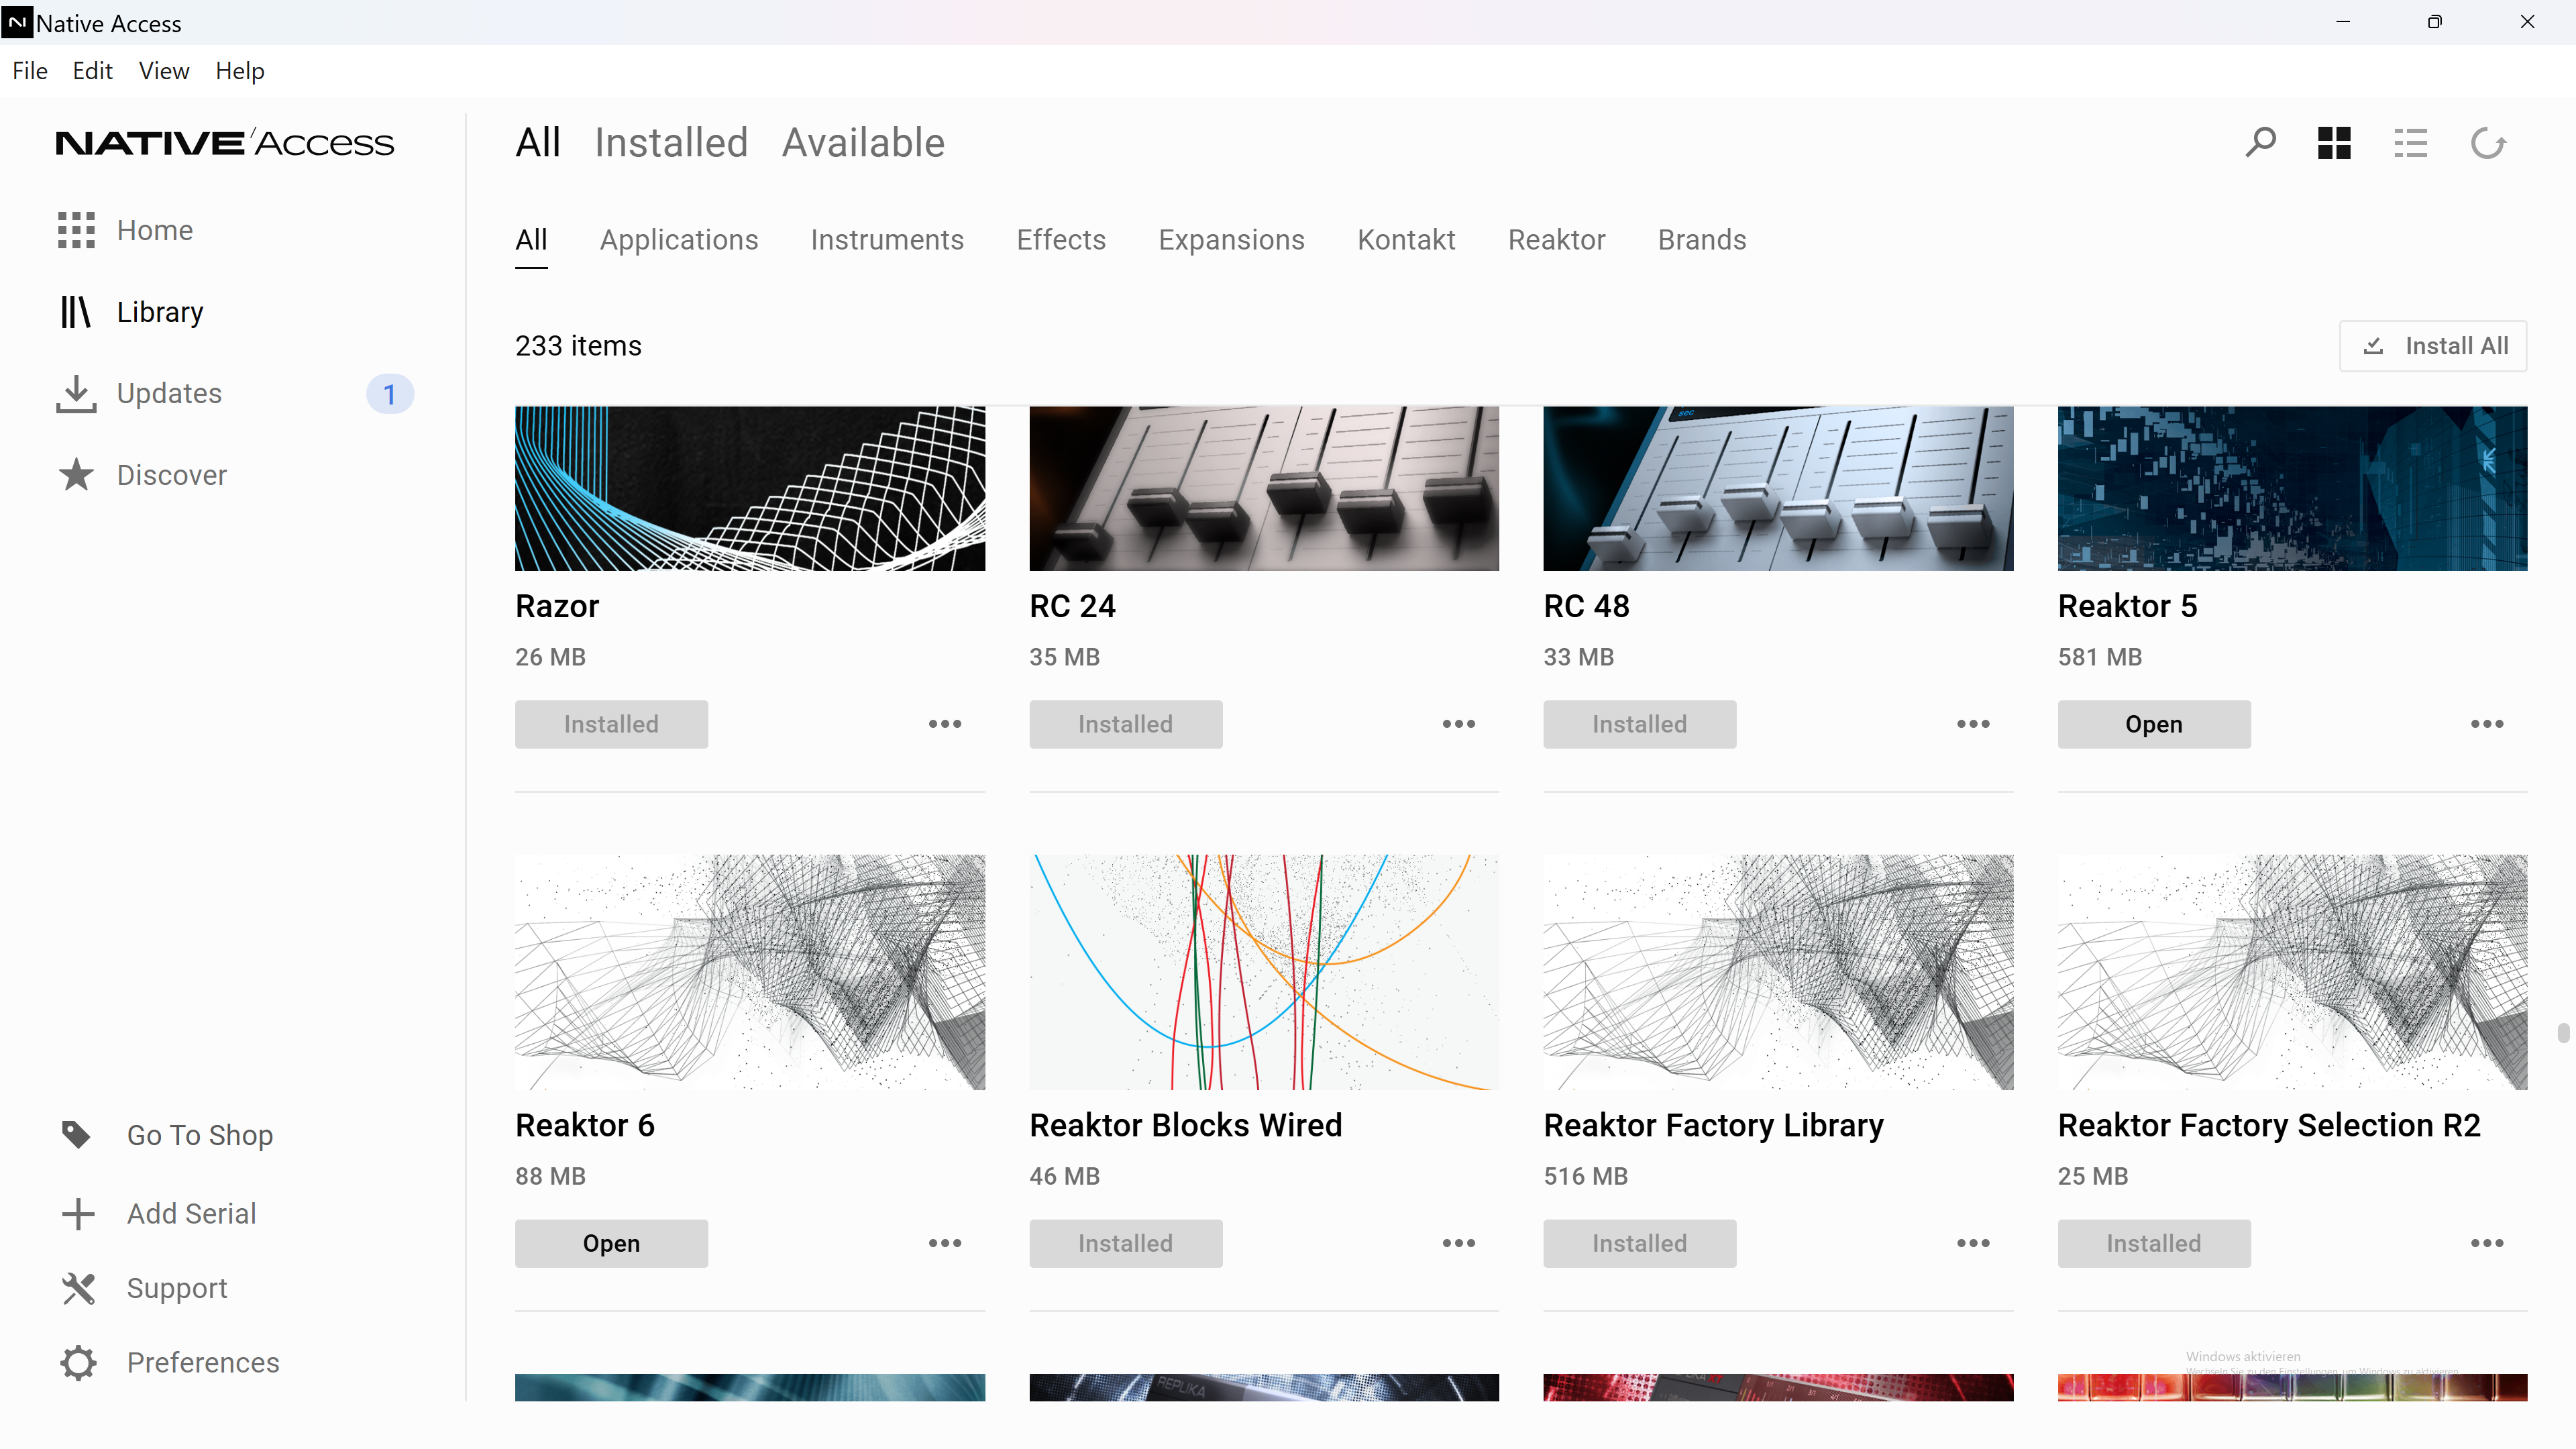The height and width of the screenshot is (1449, 2576).
Task: Click the Install All button
Action: pos(2433,346)
